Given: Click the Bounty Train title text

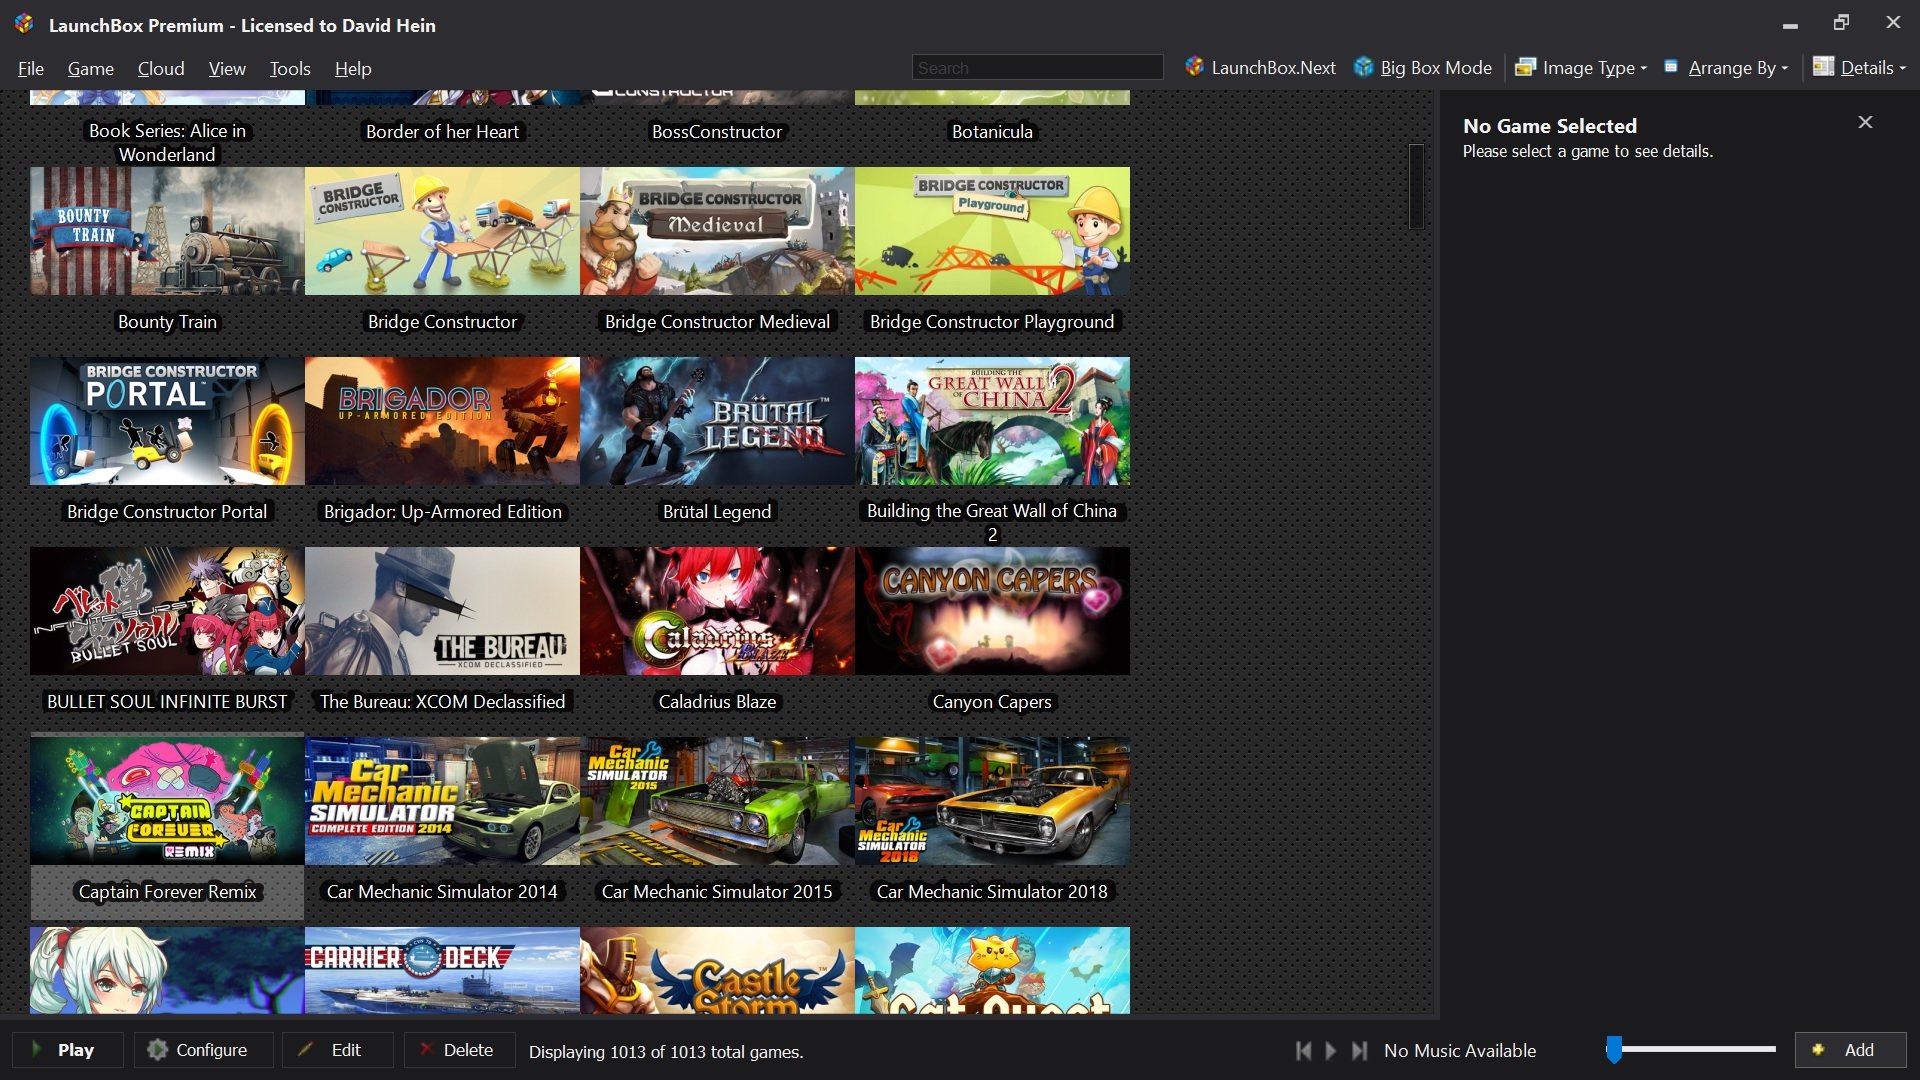Looking at the screenshot, I should pos(167,322).
